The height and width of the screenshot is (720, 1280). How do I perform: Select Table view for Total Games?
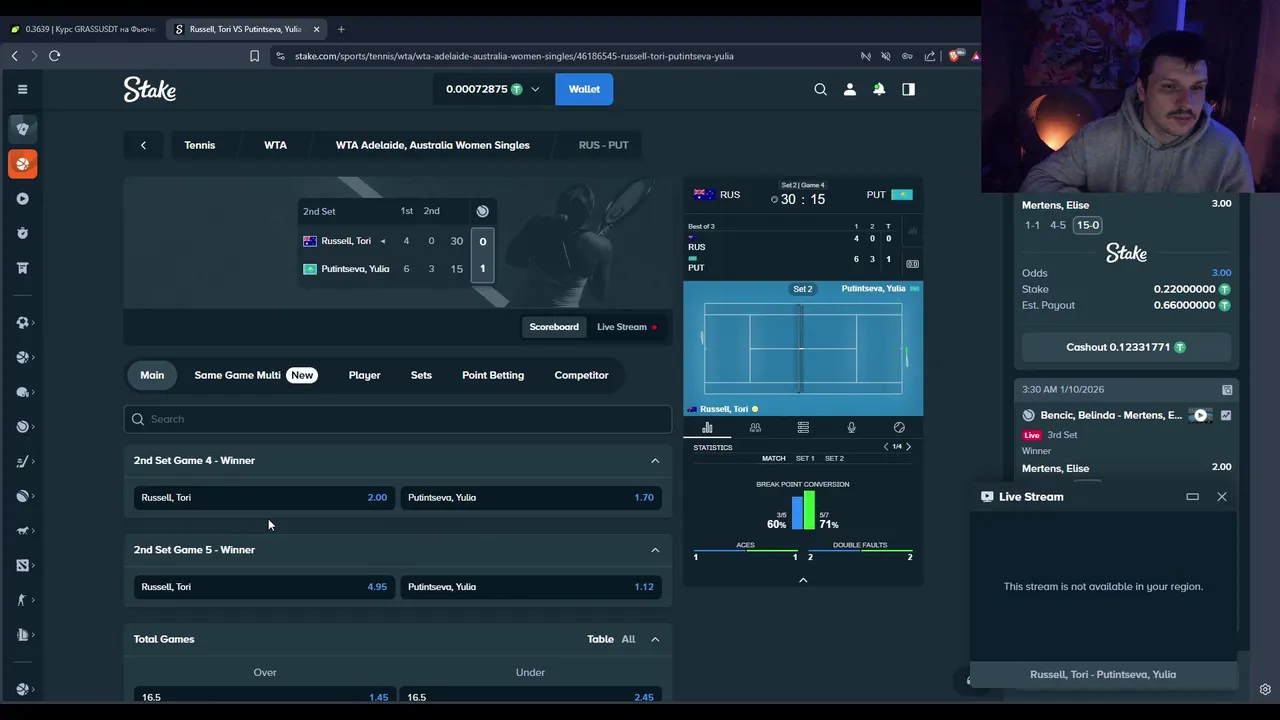tap(600, 639)
